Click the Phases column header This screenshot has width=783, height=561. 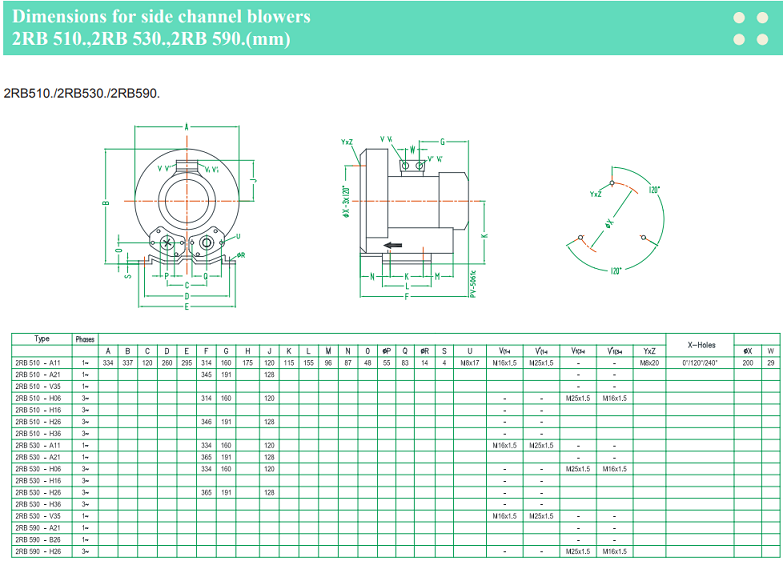pyautogui.click(x=85, y=339)
